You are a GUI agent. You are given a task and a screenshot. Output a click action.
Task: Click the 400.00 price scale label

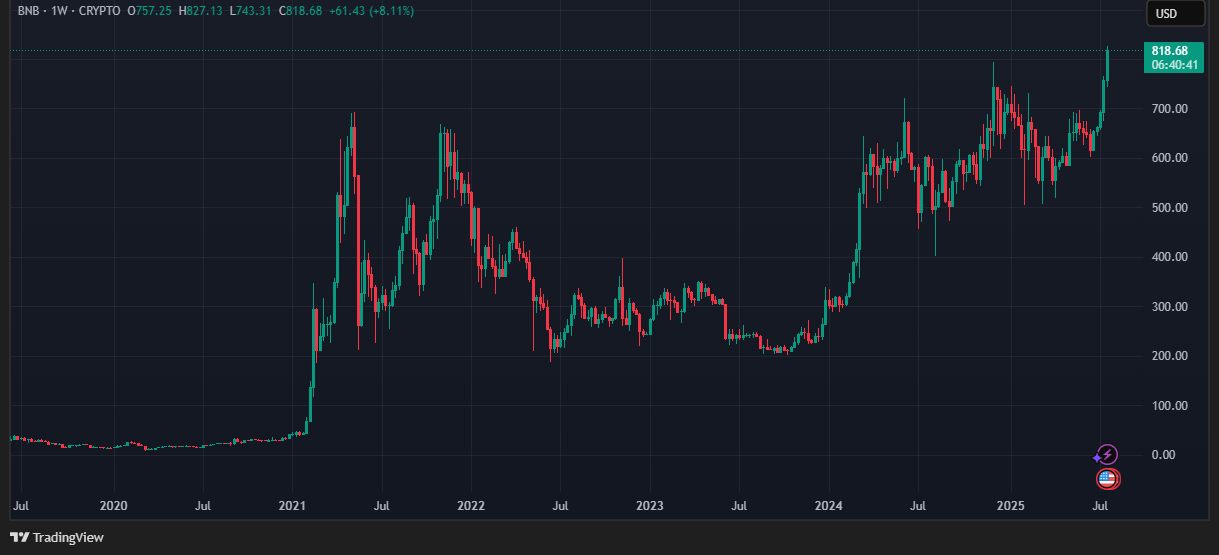coord(1168,257)
